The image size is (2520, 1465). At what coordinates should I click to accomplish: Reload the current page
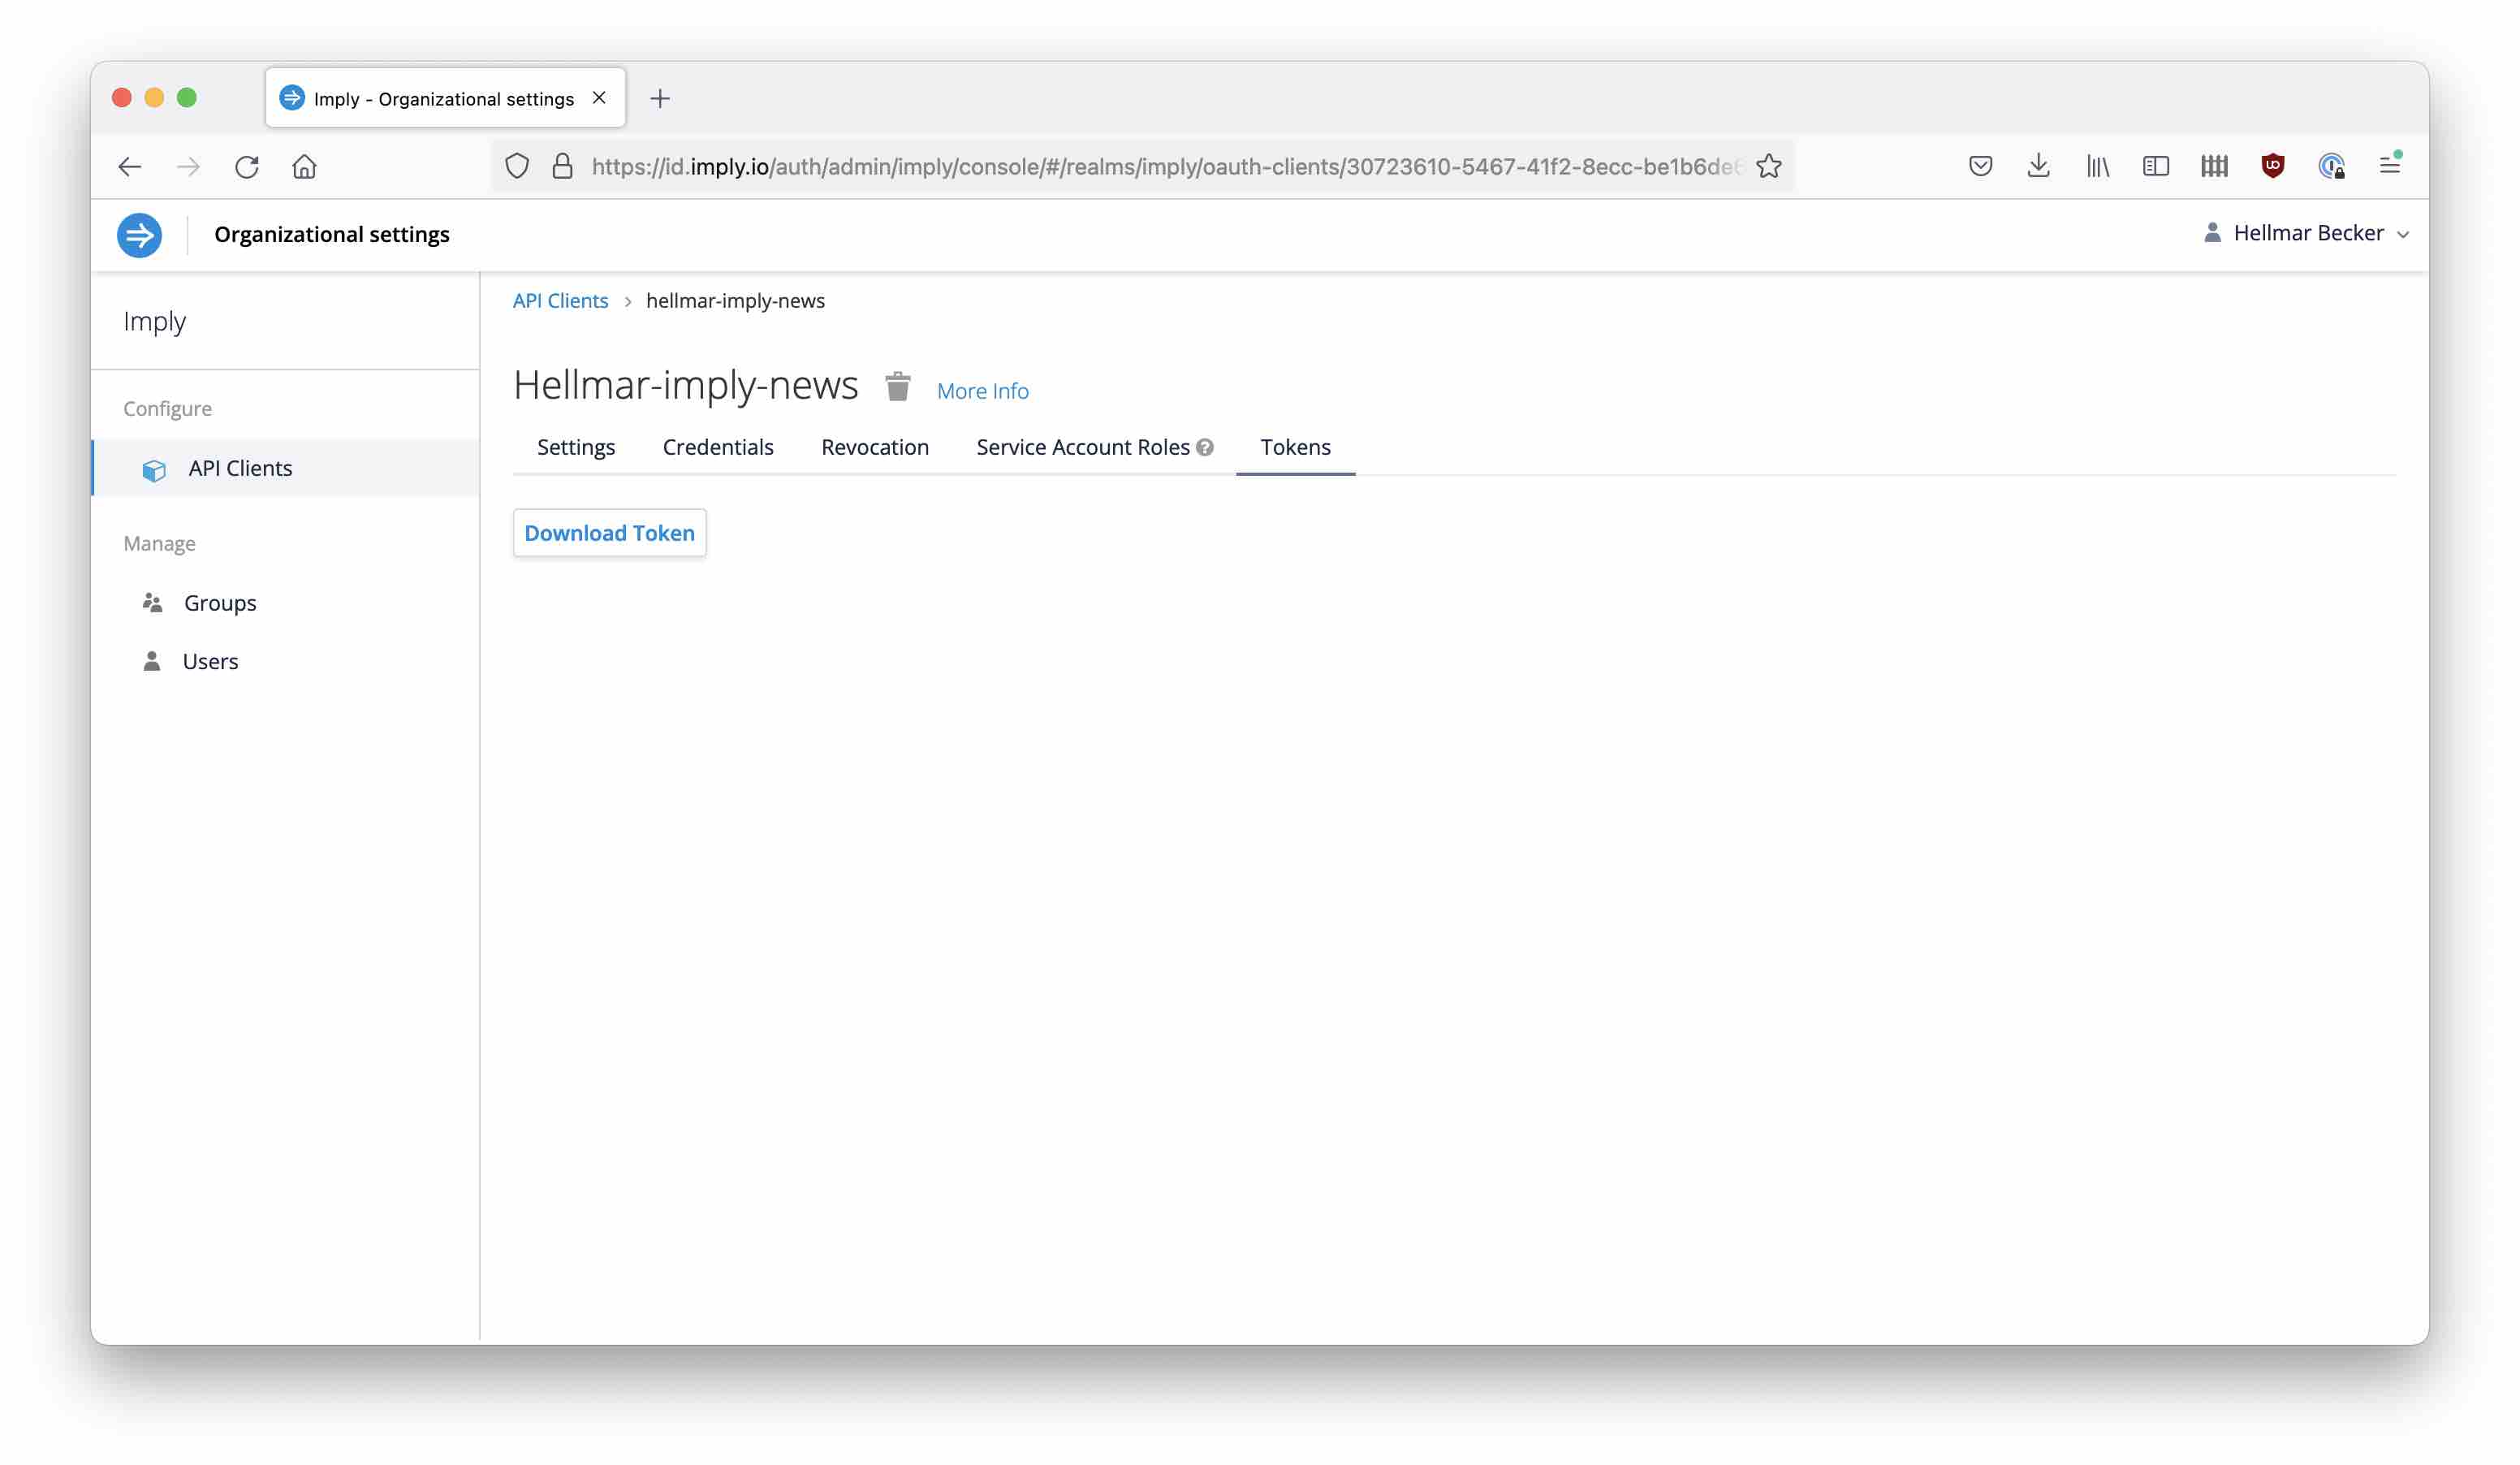[x=247, y=166]
